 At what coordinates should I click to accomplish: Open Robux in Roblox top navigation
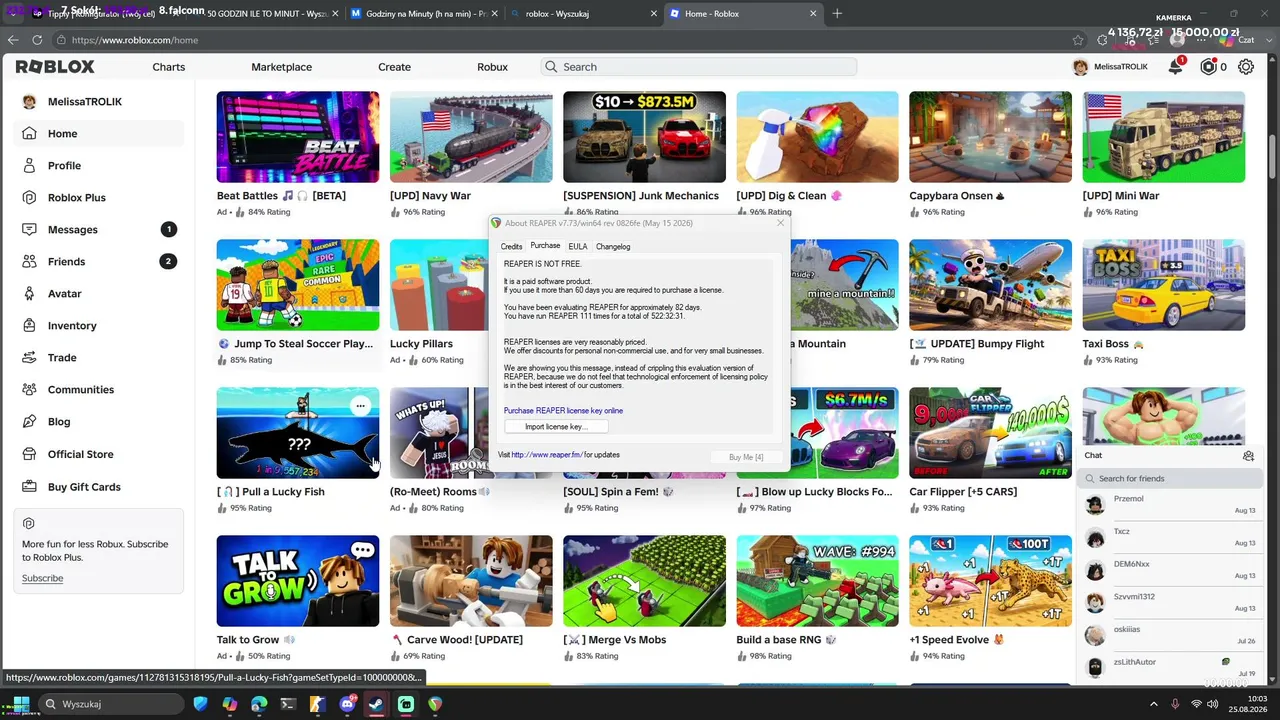coord(492,67)
